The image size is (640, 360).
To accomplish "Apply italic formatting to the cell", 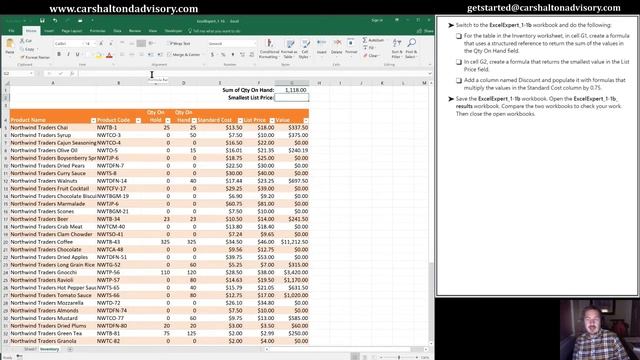I will [x=68, y=54].
